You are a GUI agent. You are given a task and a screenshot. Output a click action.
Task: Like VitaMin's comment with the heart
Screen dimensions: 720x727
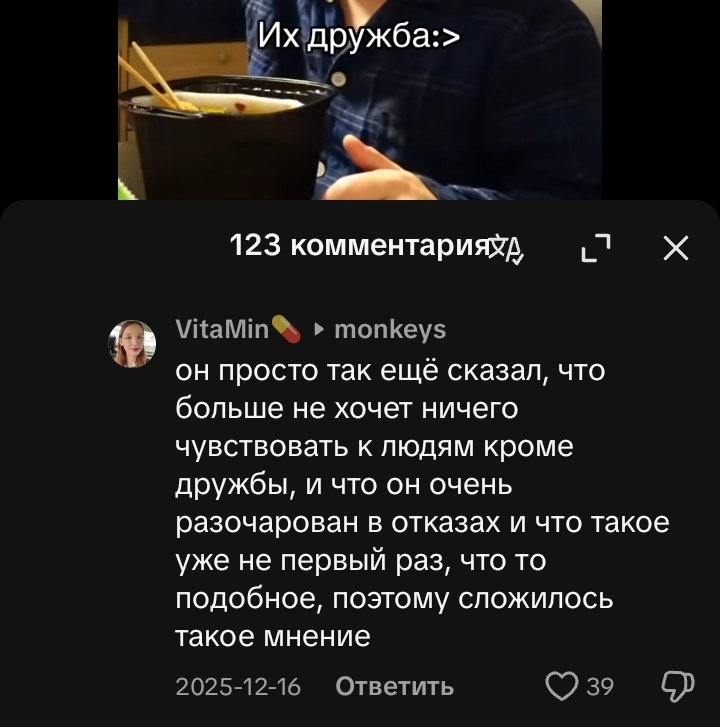562,686
